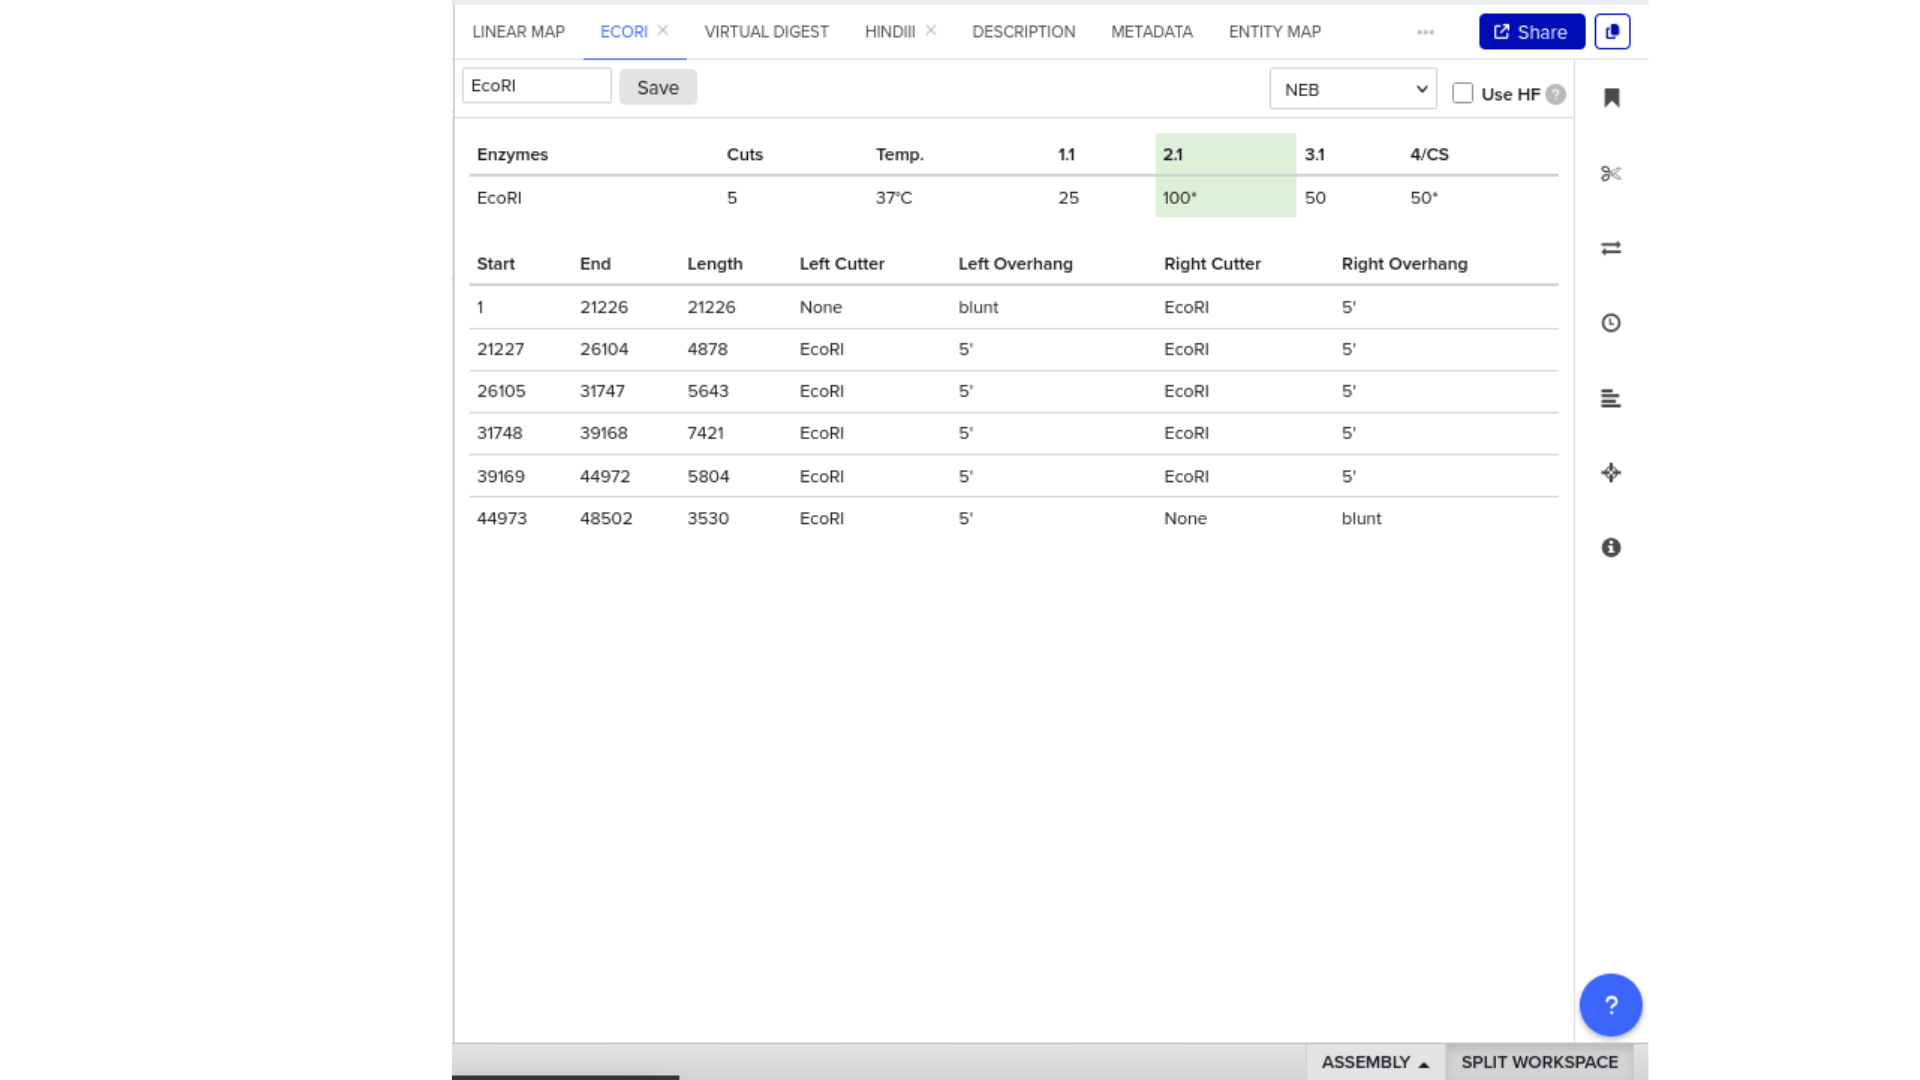1920x1080 pixels.
Task: Click the four-way arrows sidebar icon
Action: click(1610, 473)
